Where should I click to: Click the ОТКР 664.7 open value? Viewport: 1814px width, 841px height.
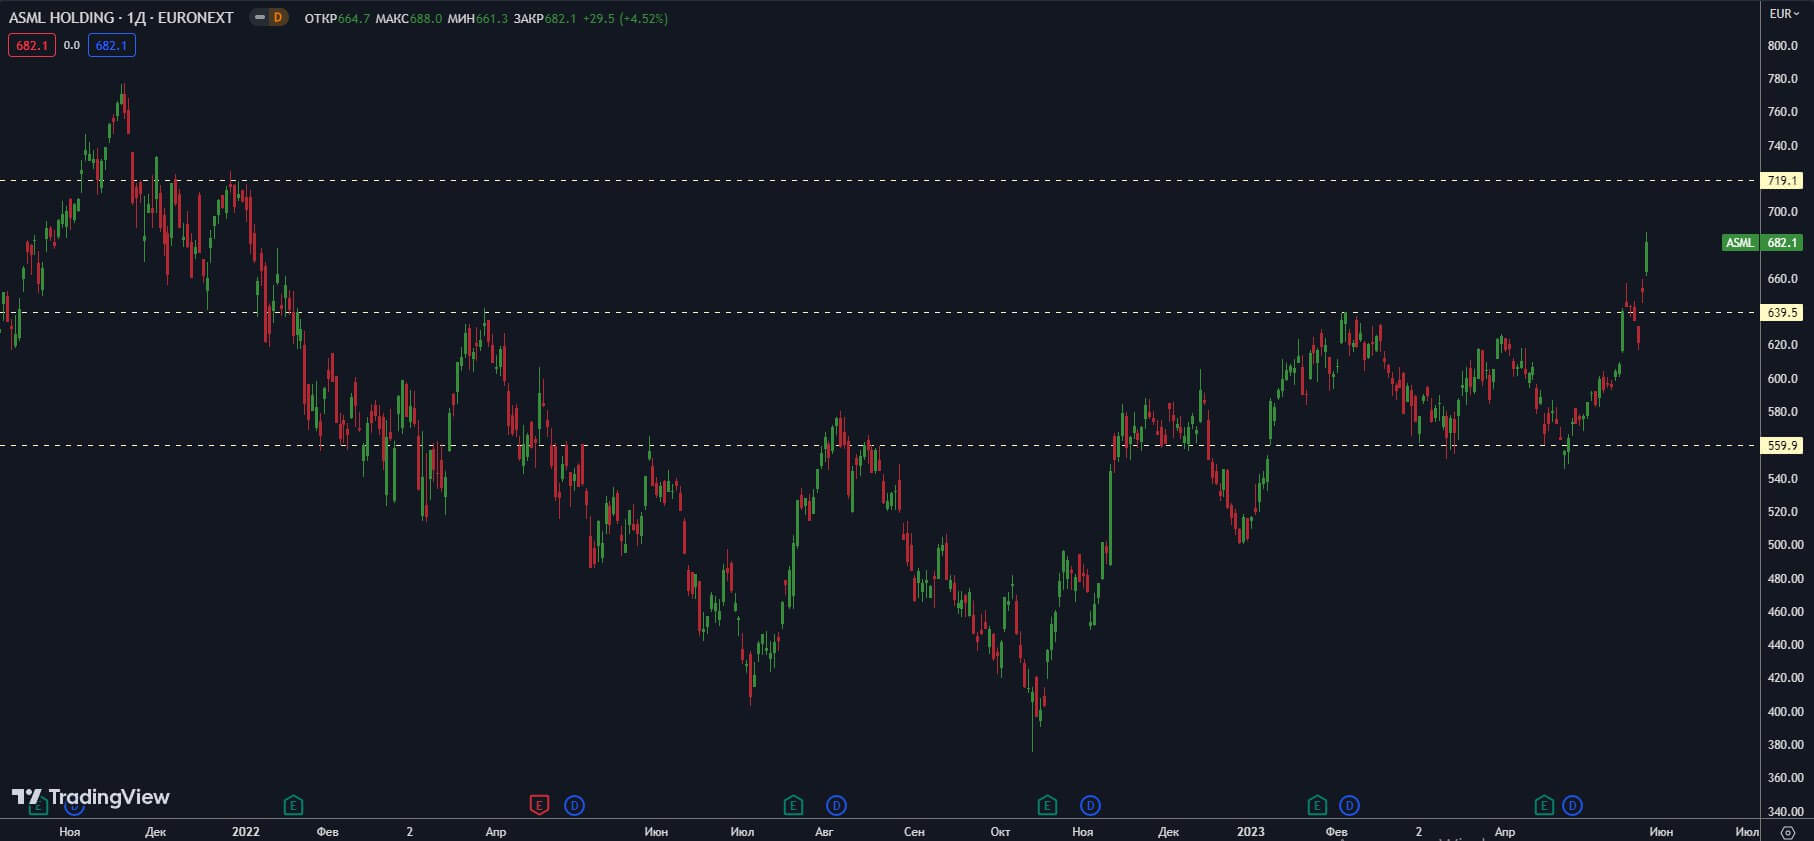point(337,19)
